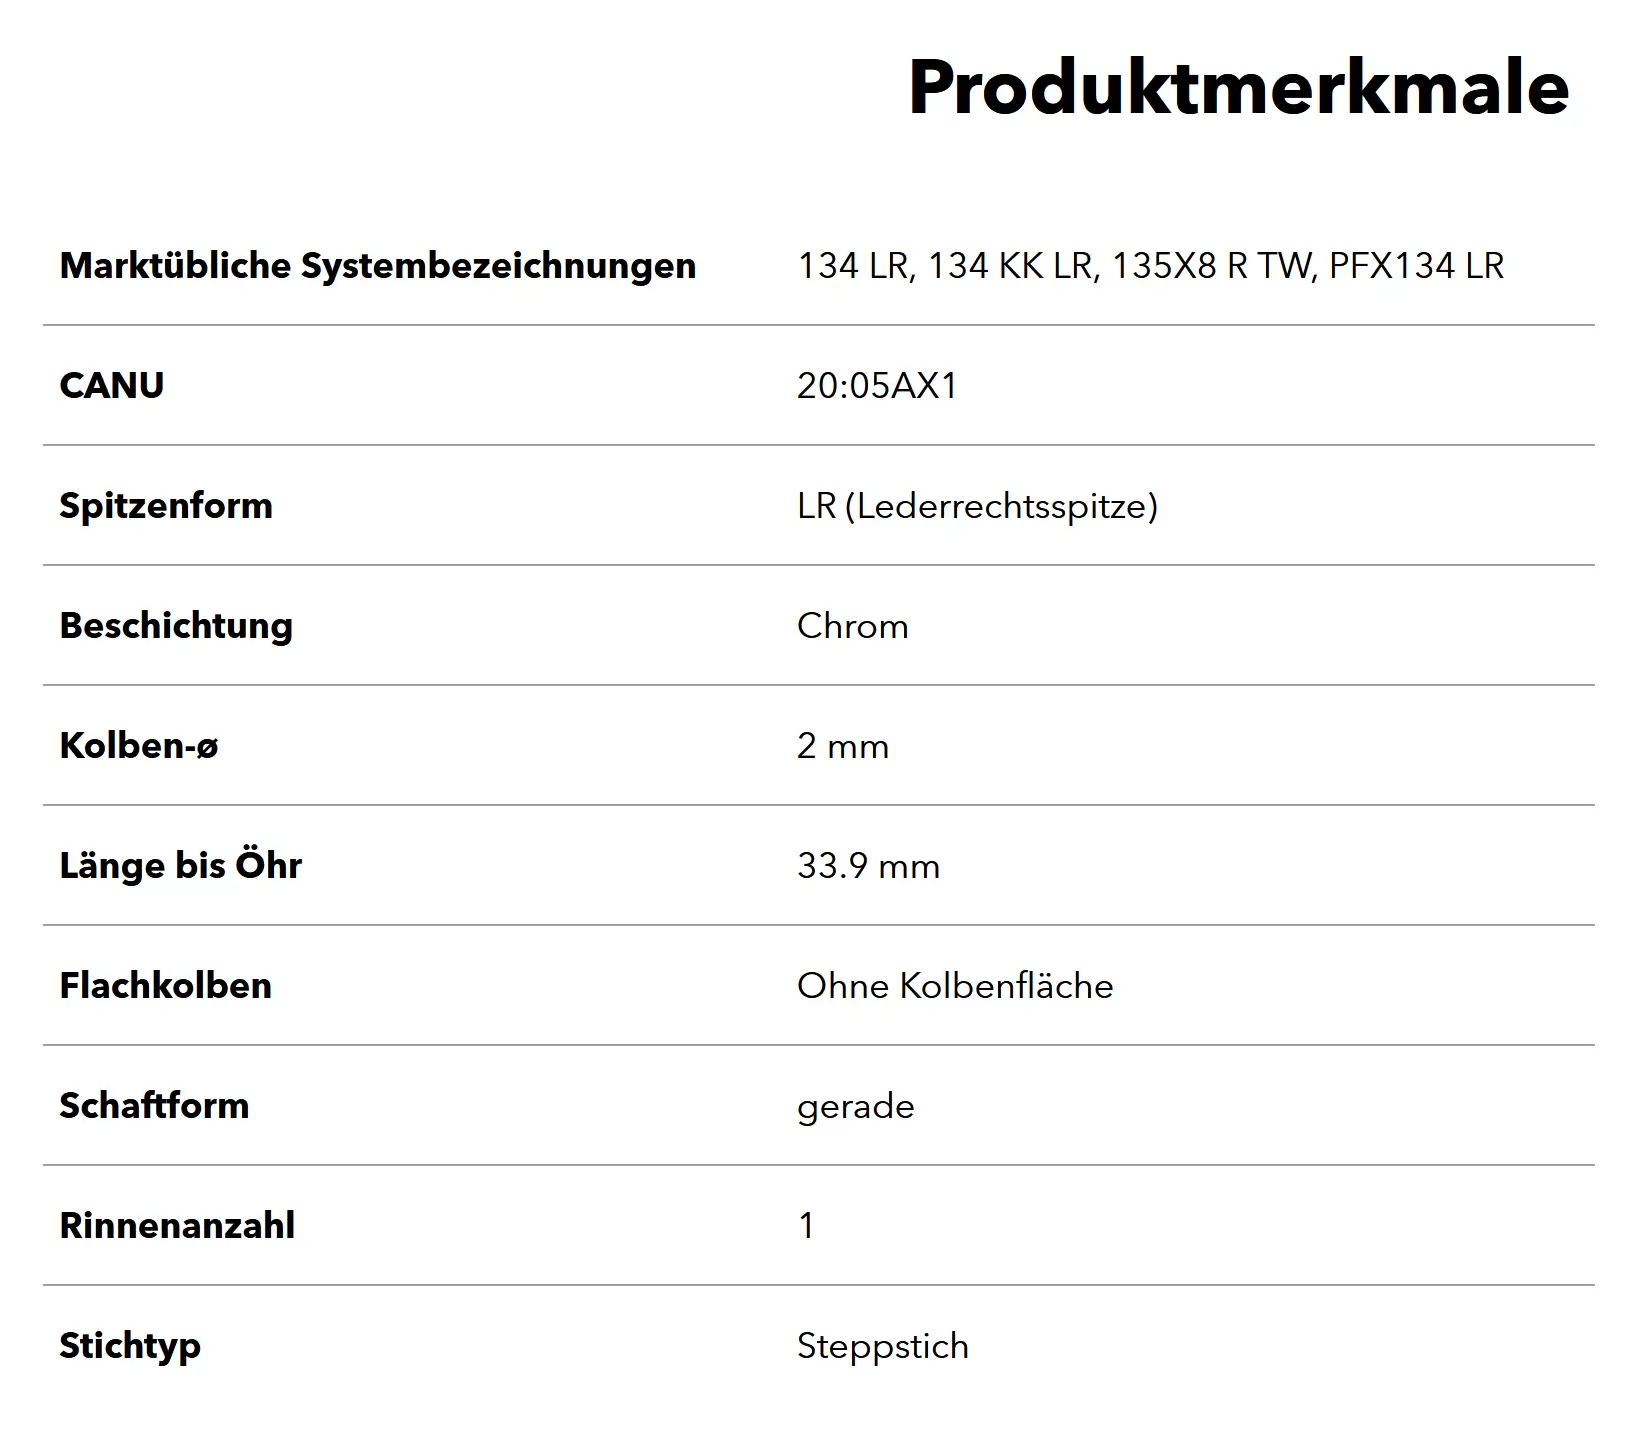Select the Rinnenanzahl label
1636x1440 pixels.
pyautogui.click(x=177, y=1226)
